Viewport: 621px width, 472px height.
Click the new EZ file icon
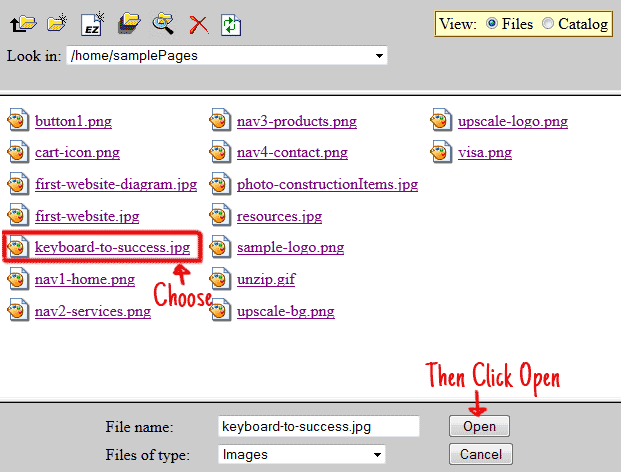pos(93,22)
